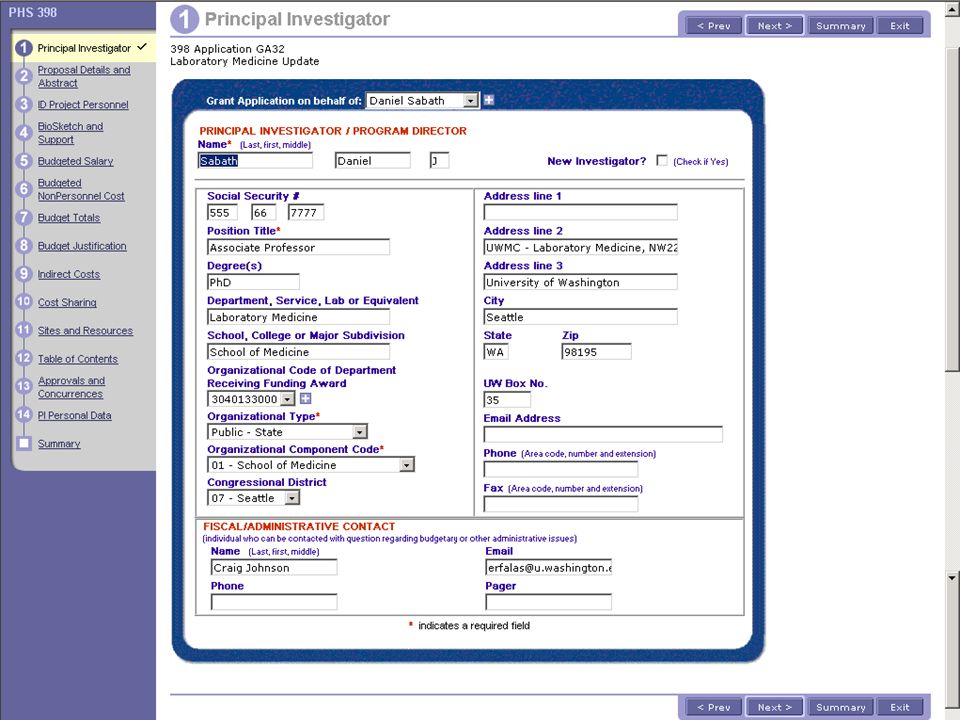Screen dimensions: 960x720
Task: Click the step 14 number circle icon
Action: [x=24, y=414]
